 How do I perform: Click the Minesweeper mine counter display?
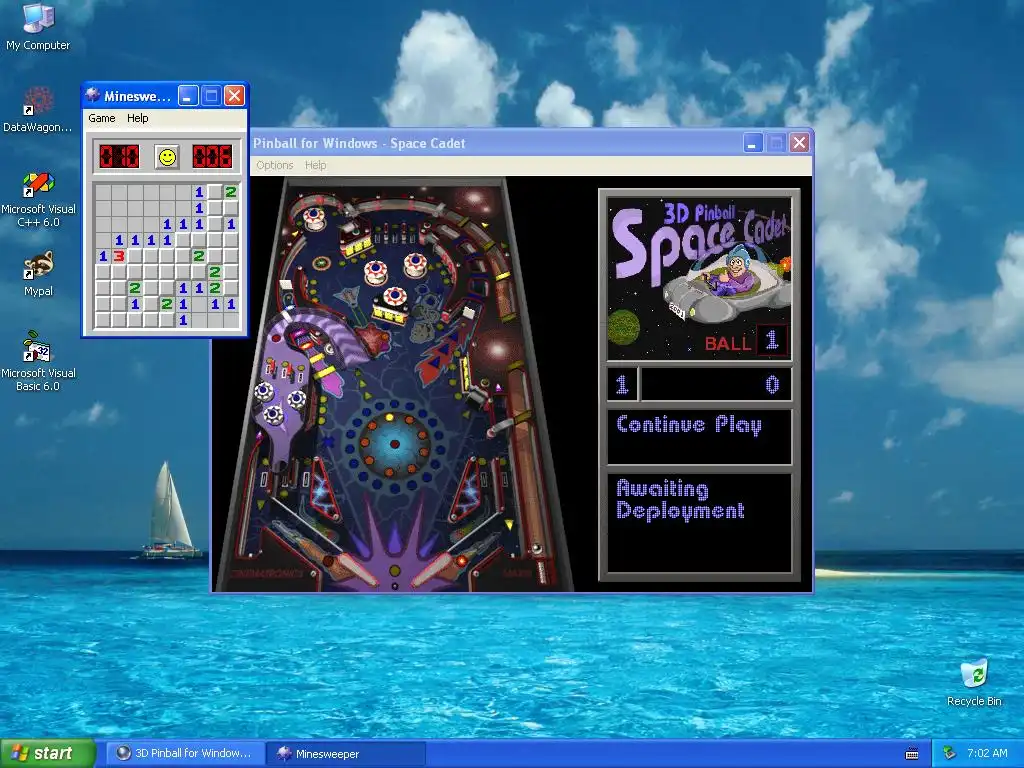pos(119,157)
